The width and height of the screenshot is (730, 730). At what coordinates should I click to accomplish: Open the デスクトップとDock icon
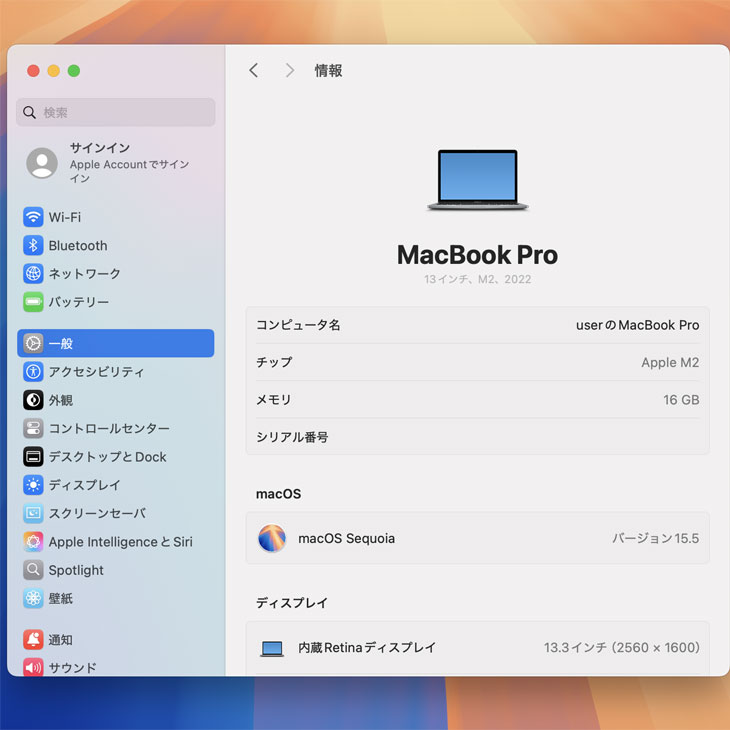[x=33, y=457]
